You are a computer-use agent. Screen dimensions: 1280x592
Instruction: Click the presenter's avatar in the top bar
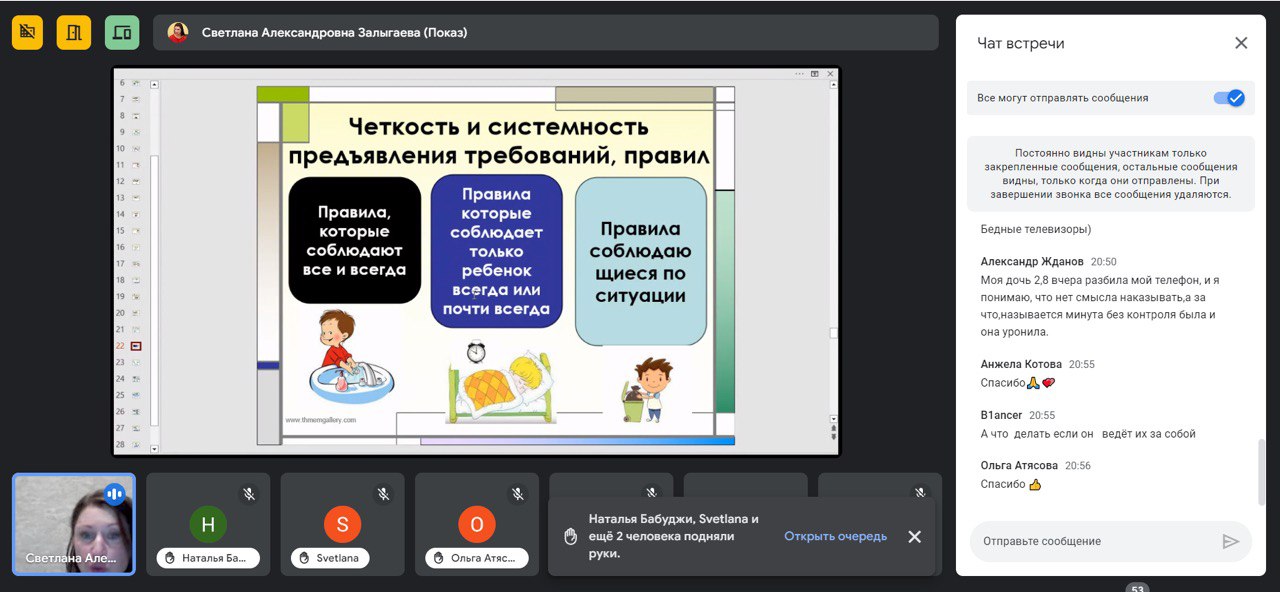pyautogui.click(x=178, y=32)
